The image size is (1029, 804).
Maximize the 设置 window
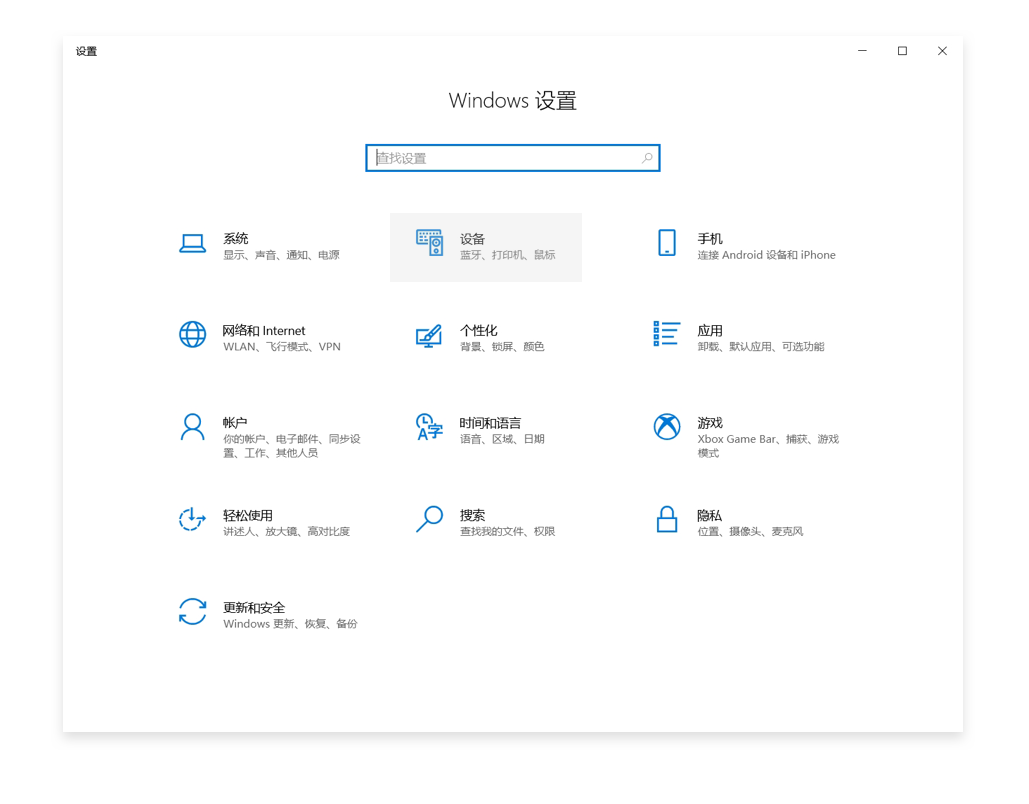902,51
